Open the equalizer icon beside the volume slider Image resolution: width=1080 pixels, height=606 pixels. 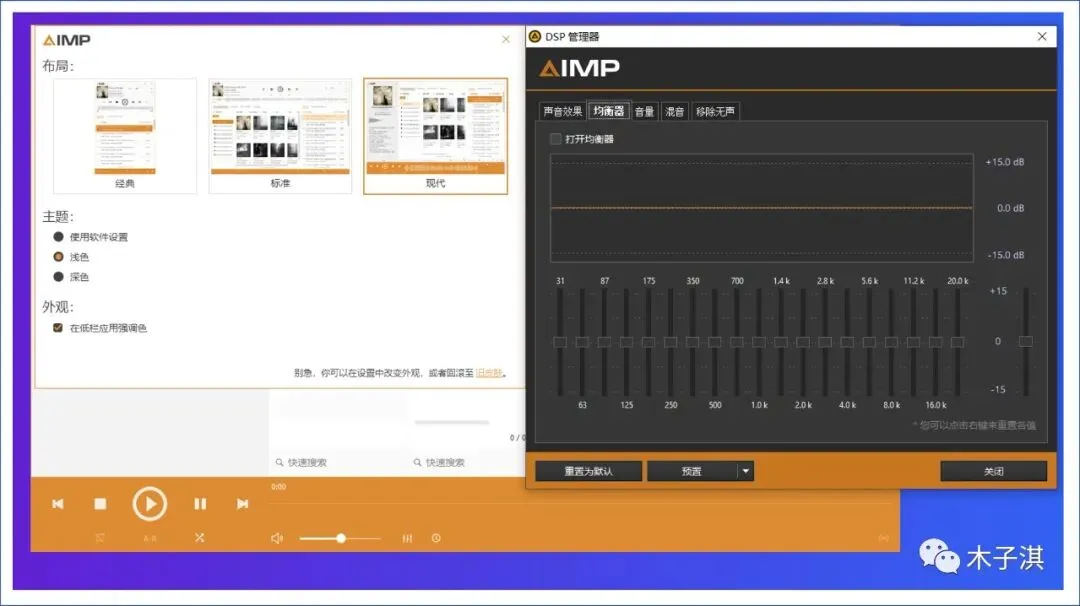click(x=407, y=538)
